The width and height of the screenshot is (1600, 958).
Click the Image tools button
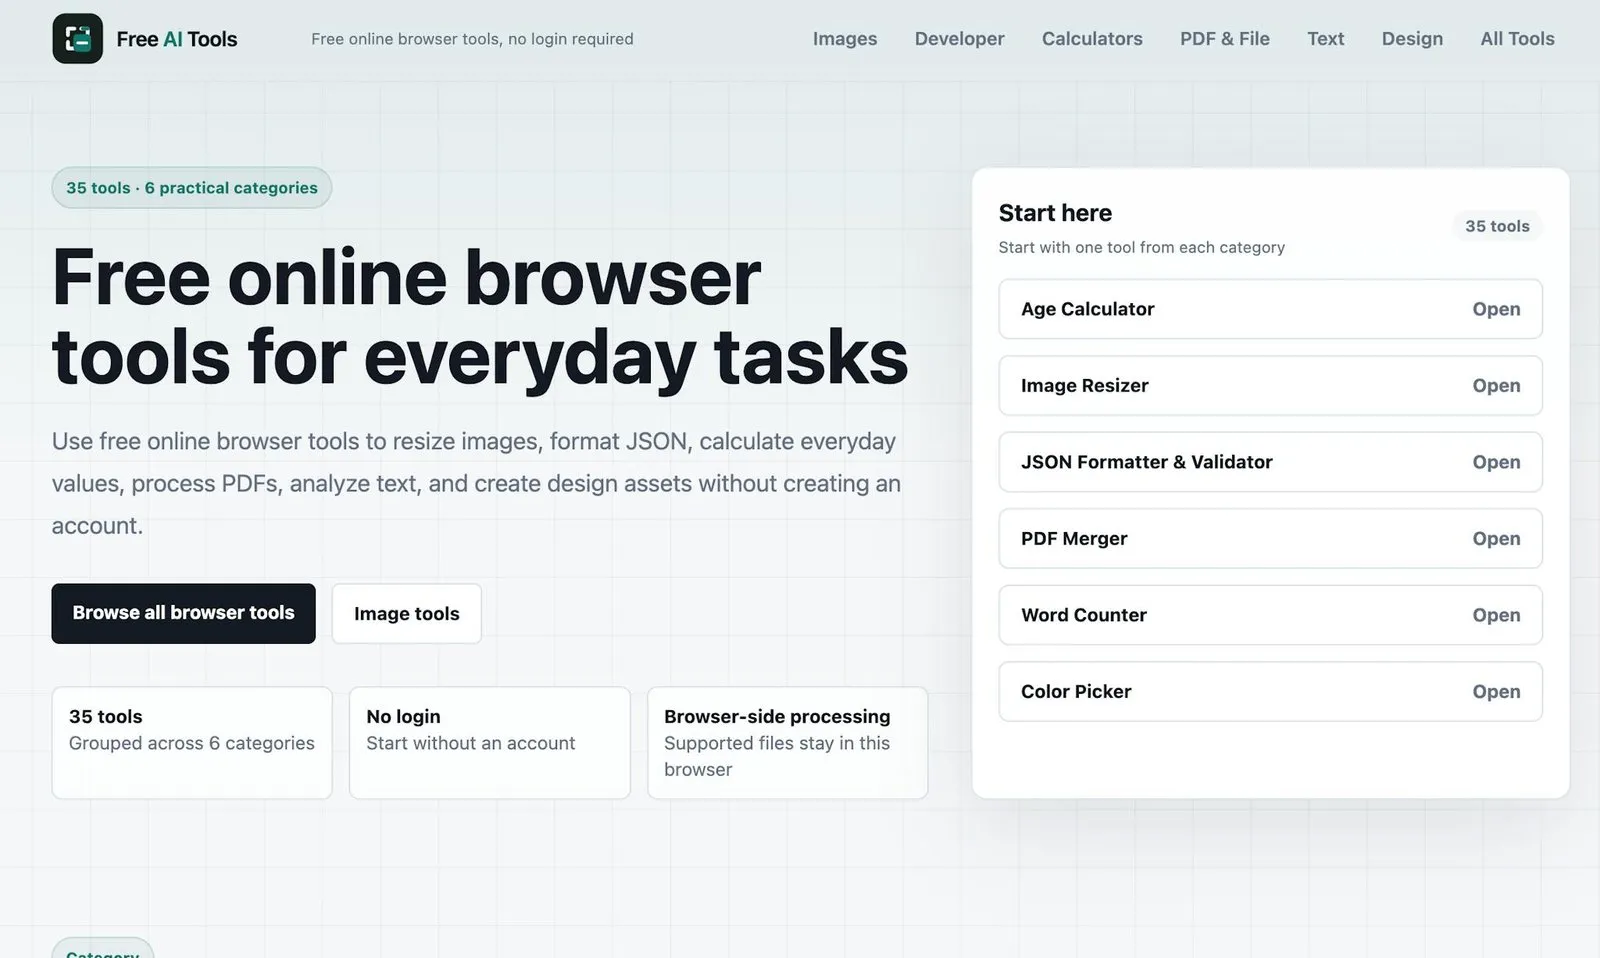coord(406,613)
